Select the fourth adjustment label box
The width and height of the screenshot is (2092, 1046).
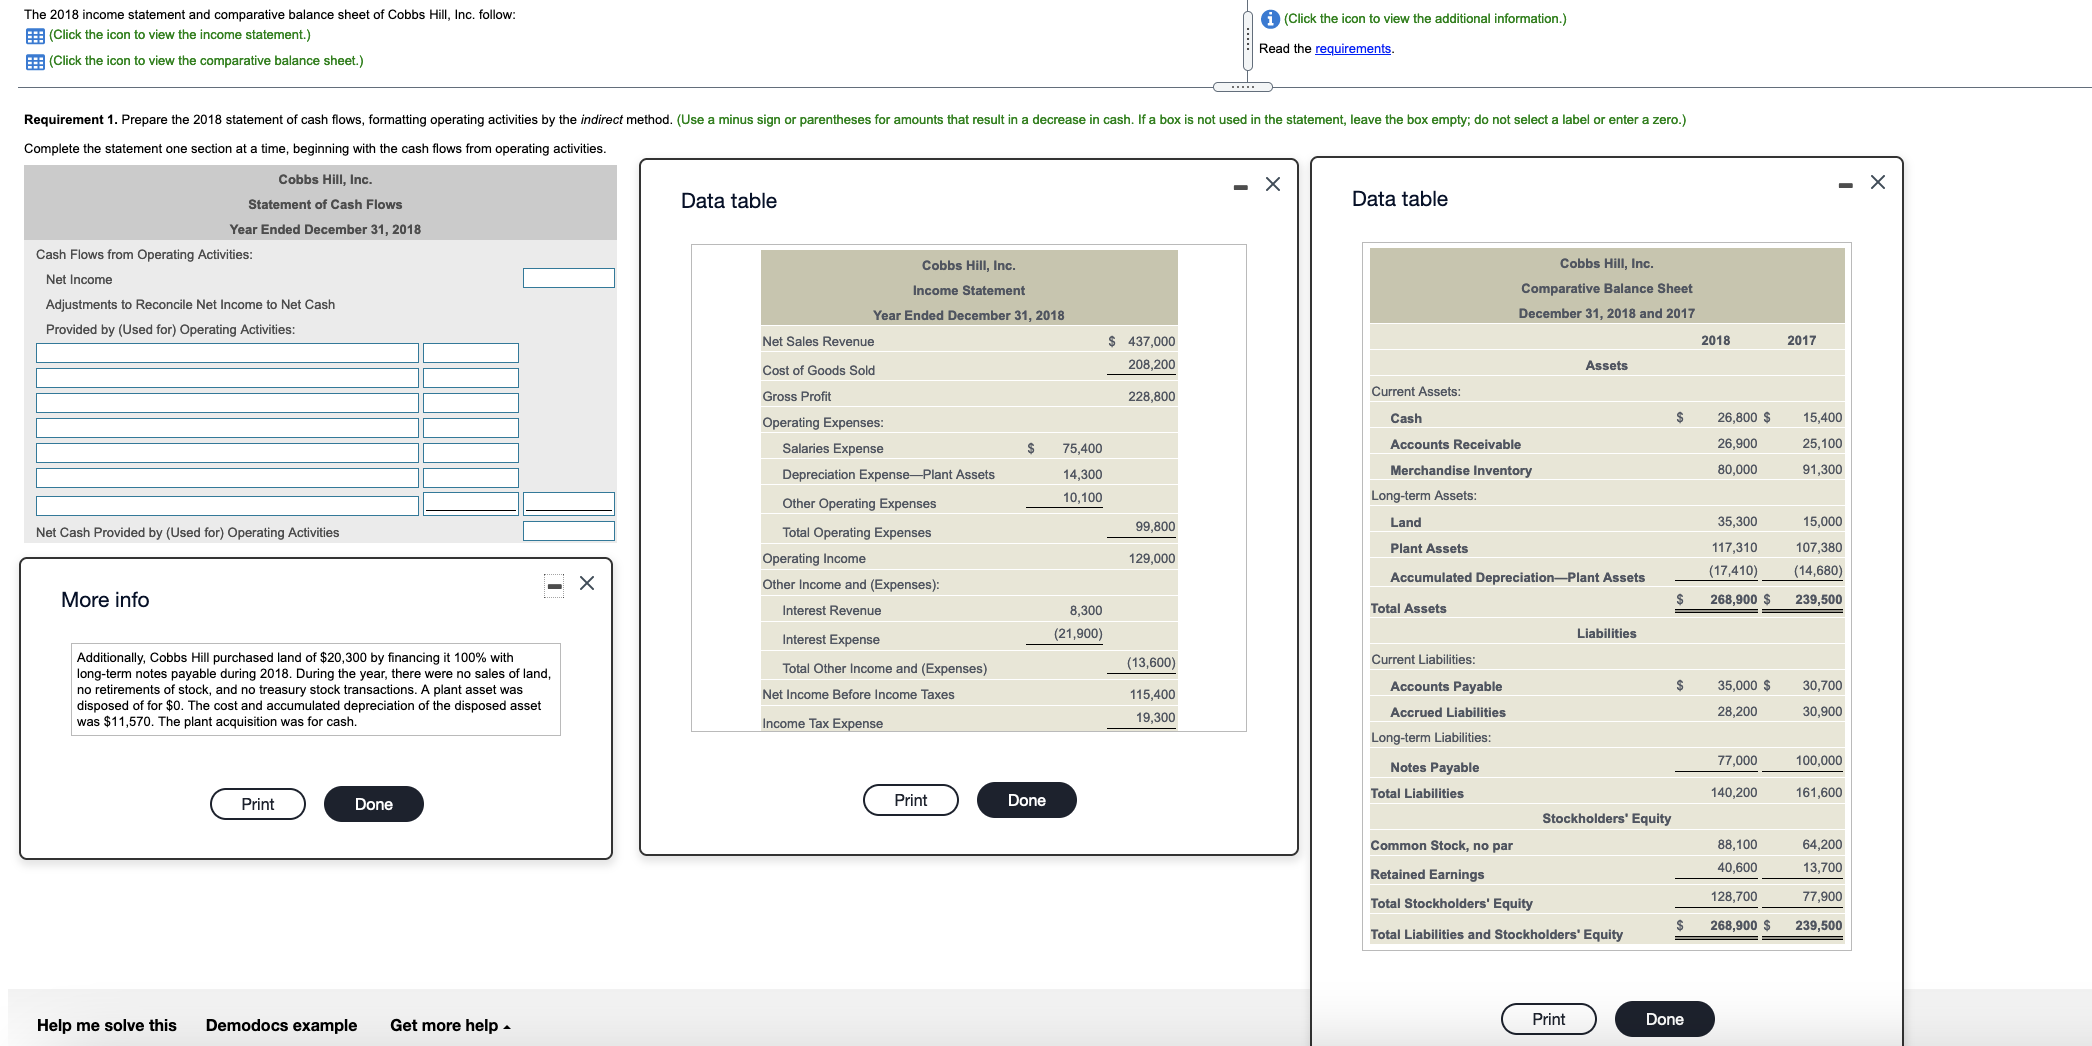(x=227, y=428)
